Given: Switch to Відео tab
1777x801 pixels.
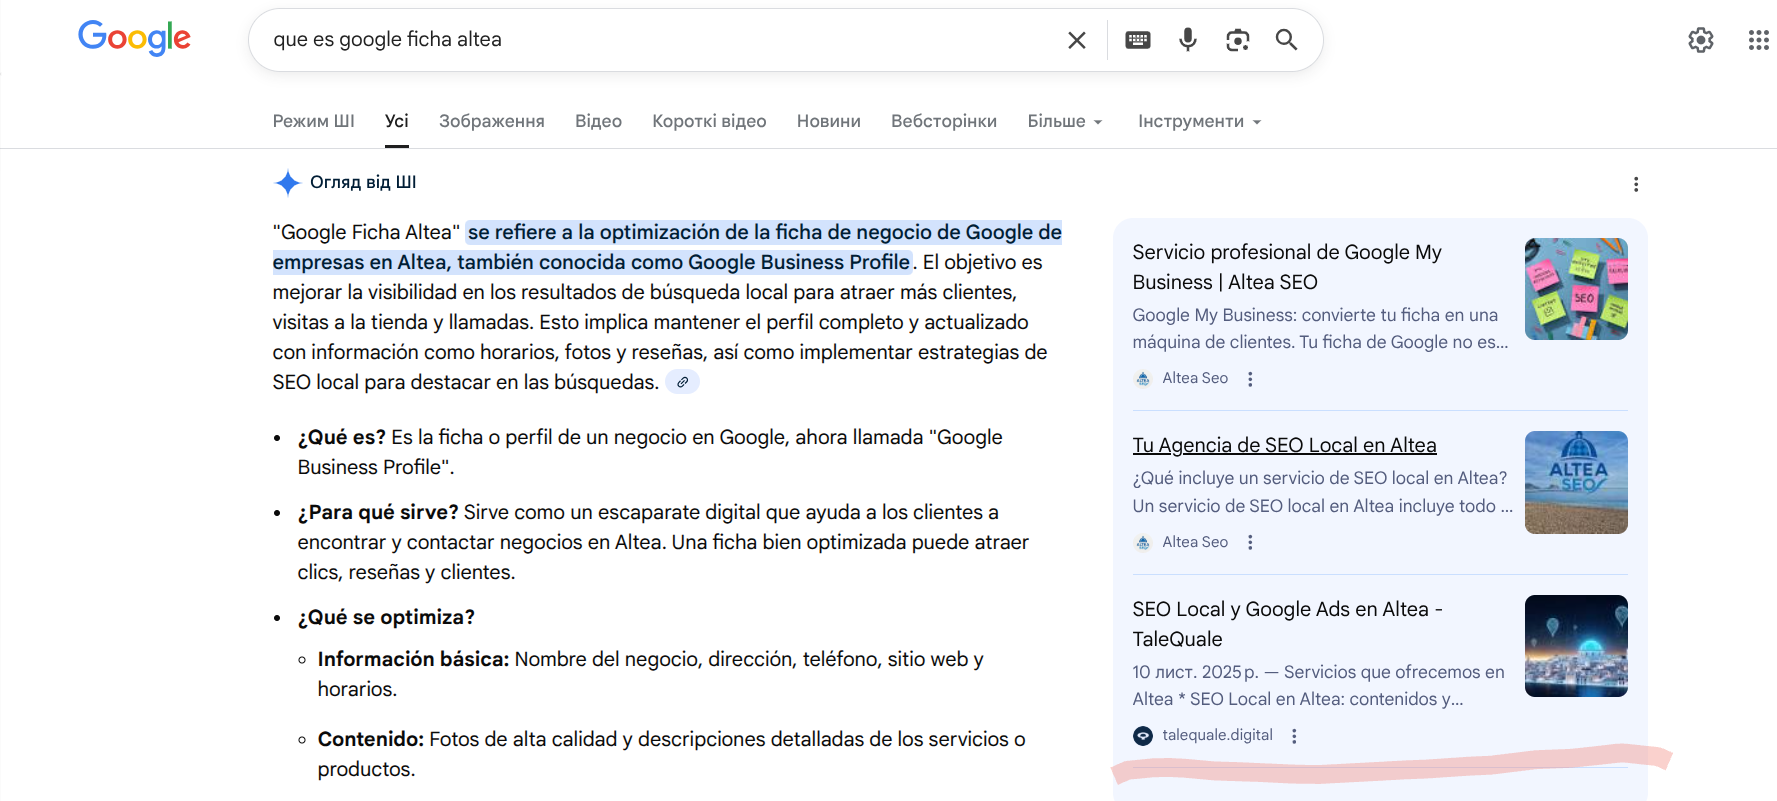Looking at the screenshot, I should [598, 121].
